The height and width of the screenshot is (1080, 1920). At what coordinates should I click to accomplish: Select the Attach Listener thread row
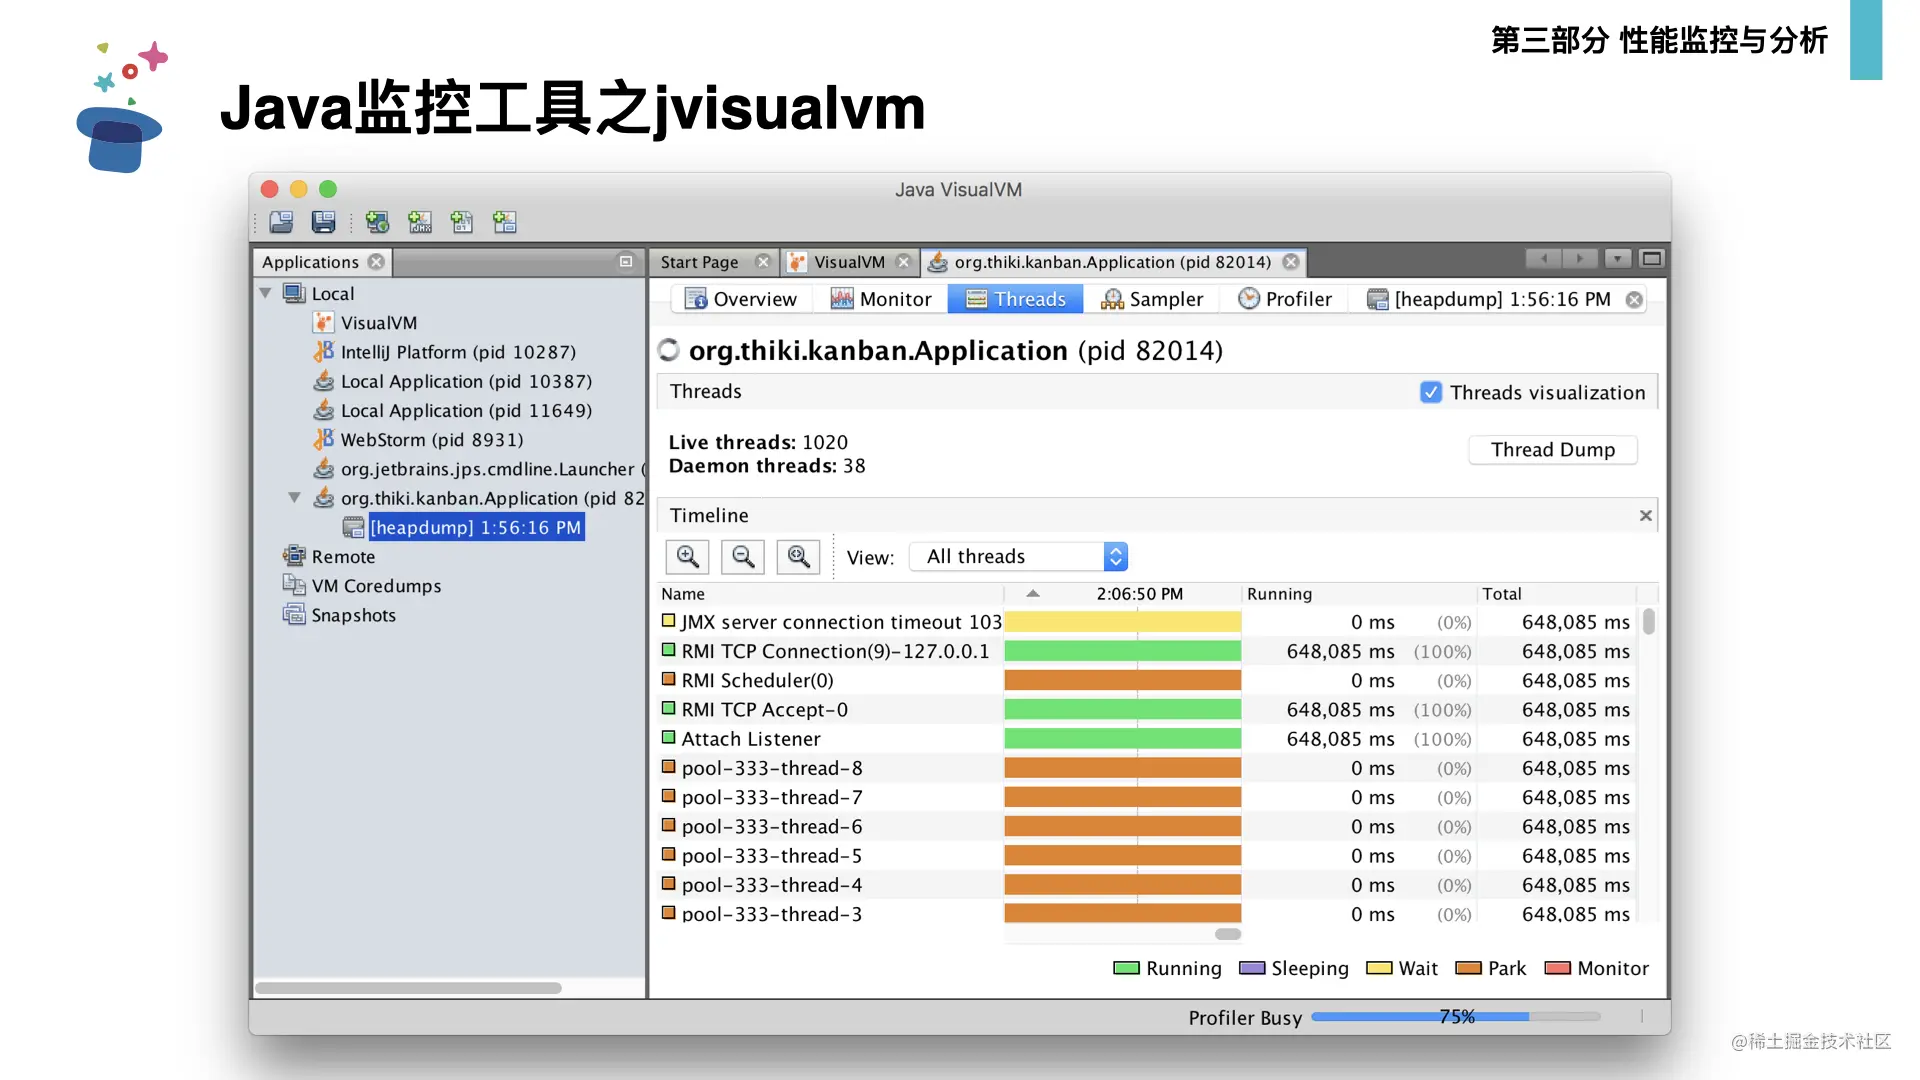[x=1148, y=739]
